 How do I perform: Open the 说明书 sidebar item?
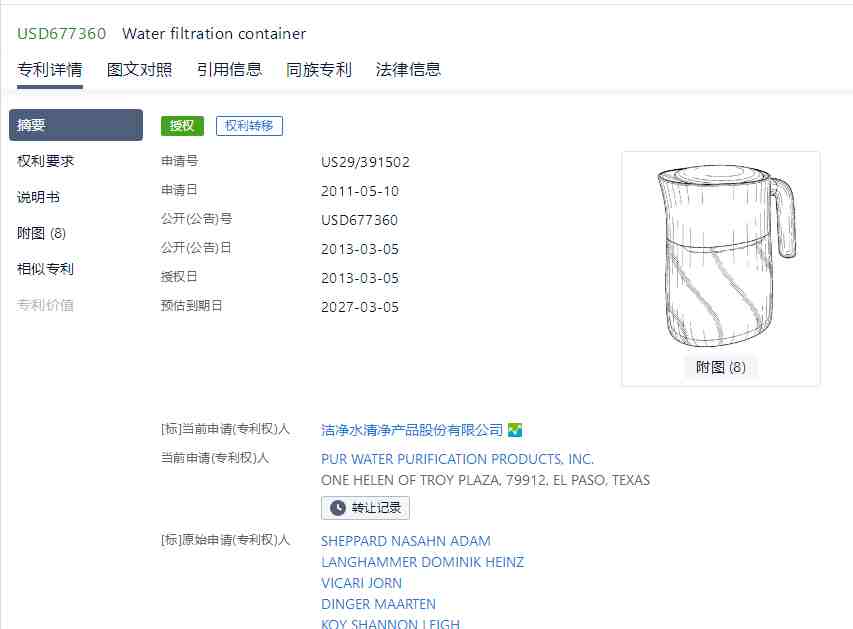tap(38, 197)
